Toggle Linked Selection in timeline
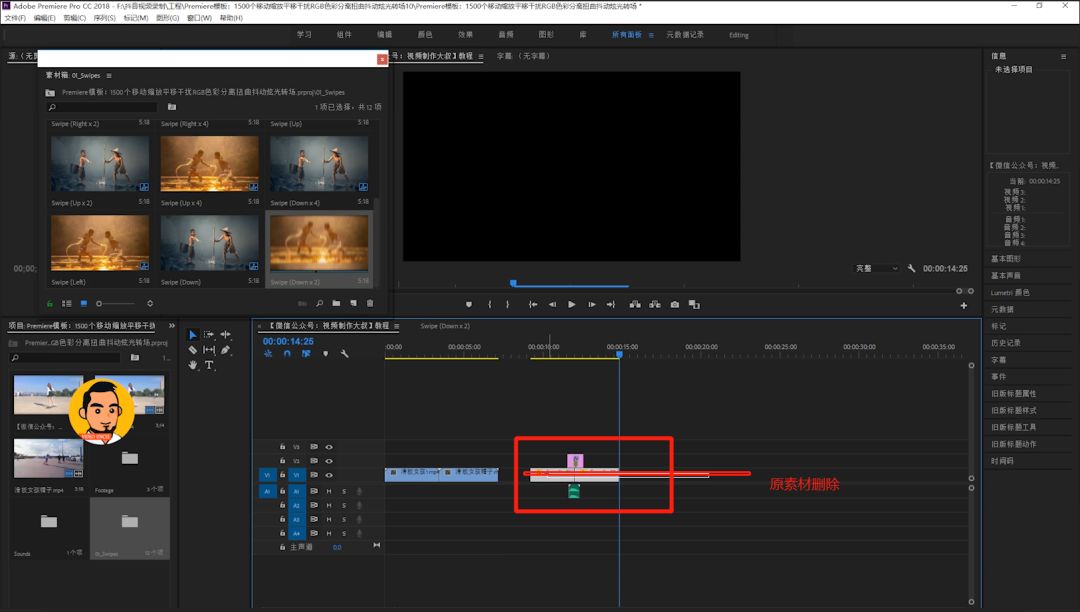The height and width of the screenshot is (612, 1080). 306,354
